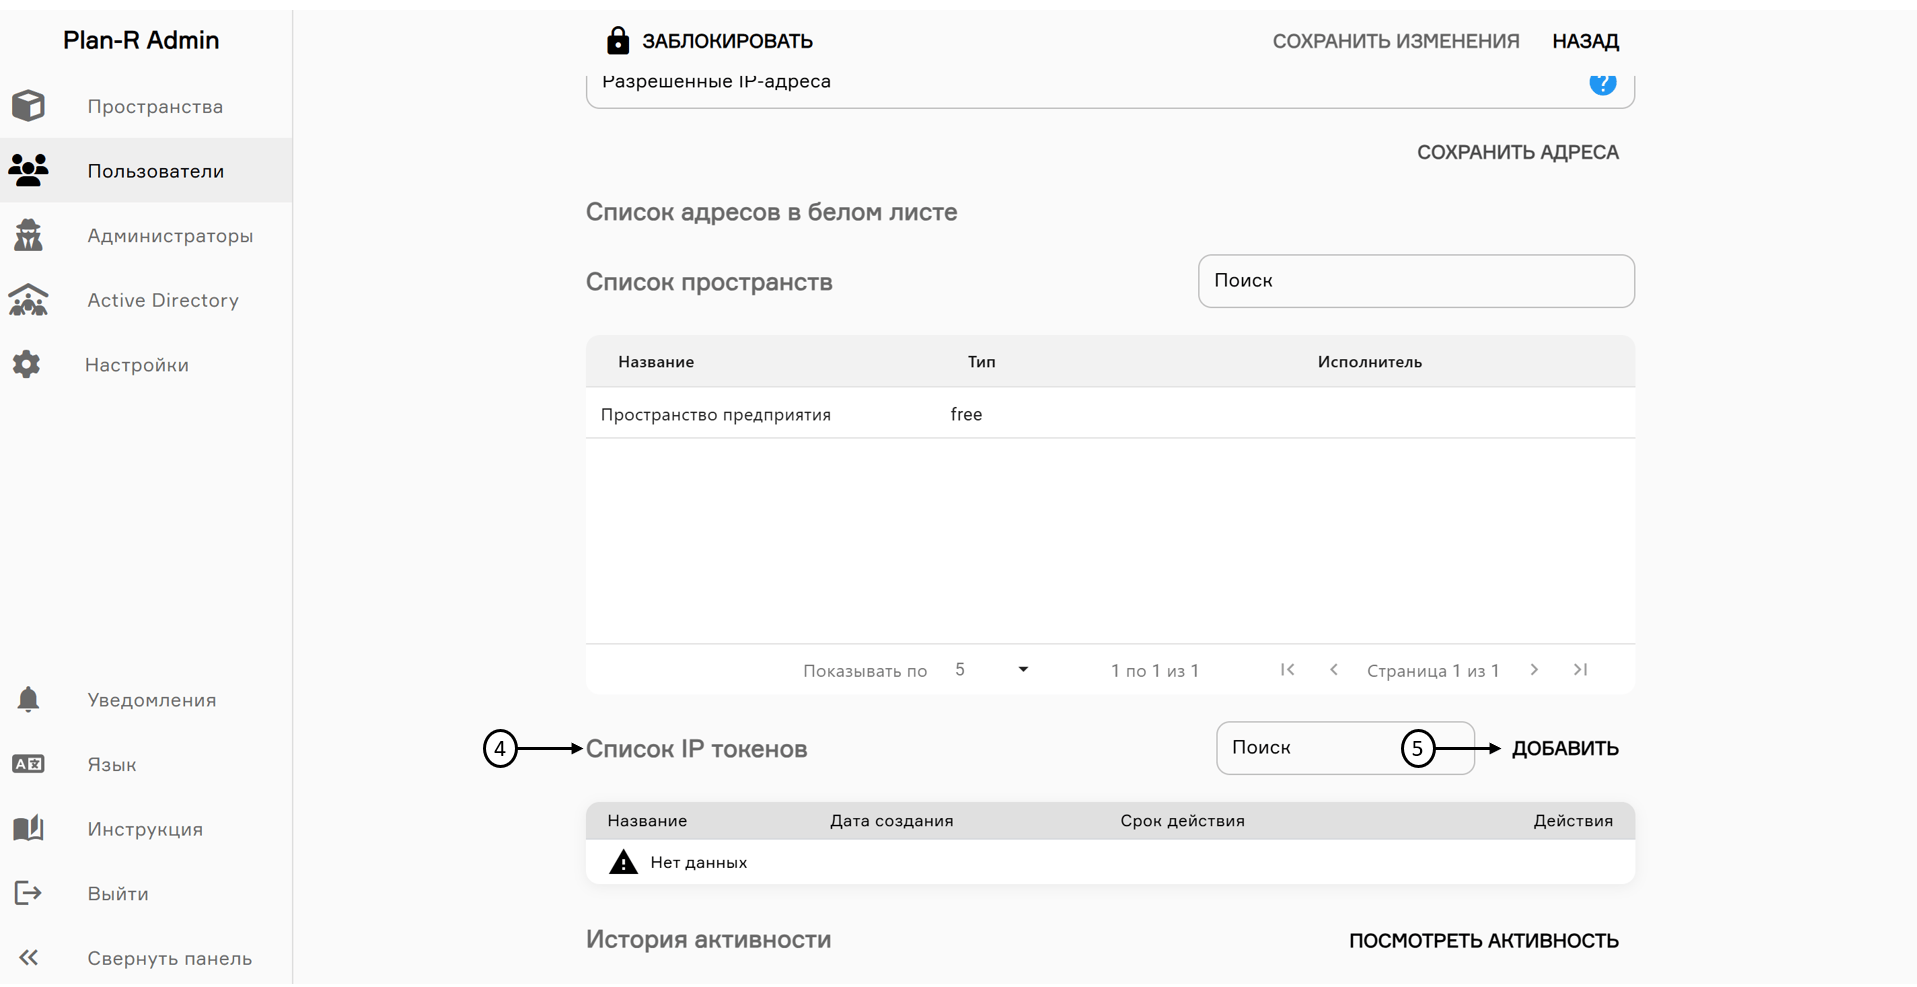This screenshot has width=1917, height=987.
Task: Open ПОСМОТРЕТЬ АКТИВНОСТЬ link
Action: click(x=1483, y=940)
